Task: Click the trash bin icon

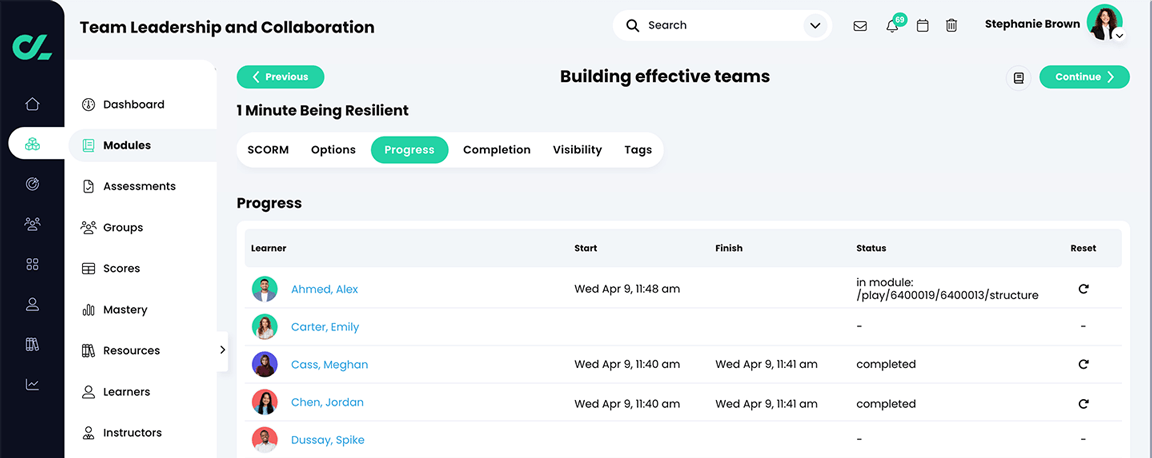Action: (952, 26)
